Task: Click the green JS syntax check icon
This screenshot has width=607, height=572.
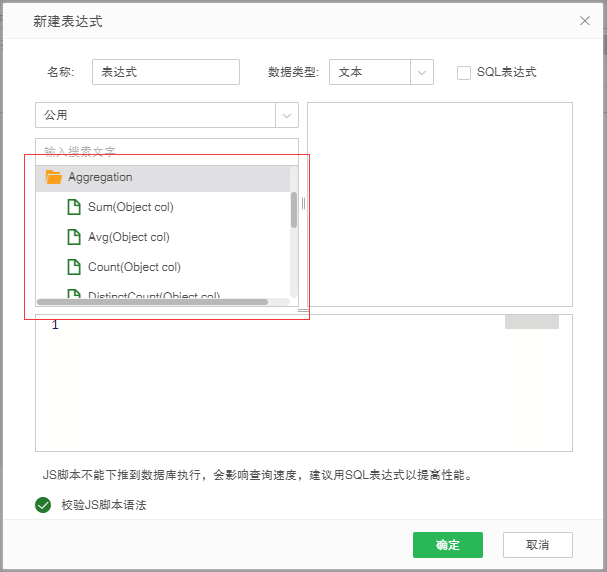Action: (x=43, y=505)
